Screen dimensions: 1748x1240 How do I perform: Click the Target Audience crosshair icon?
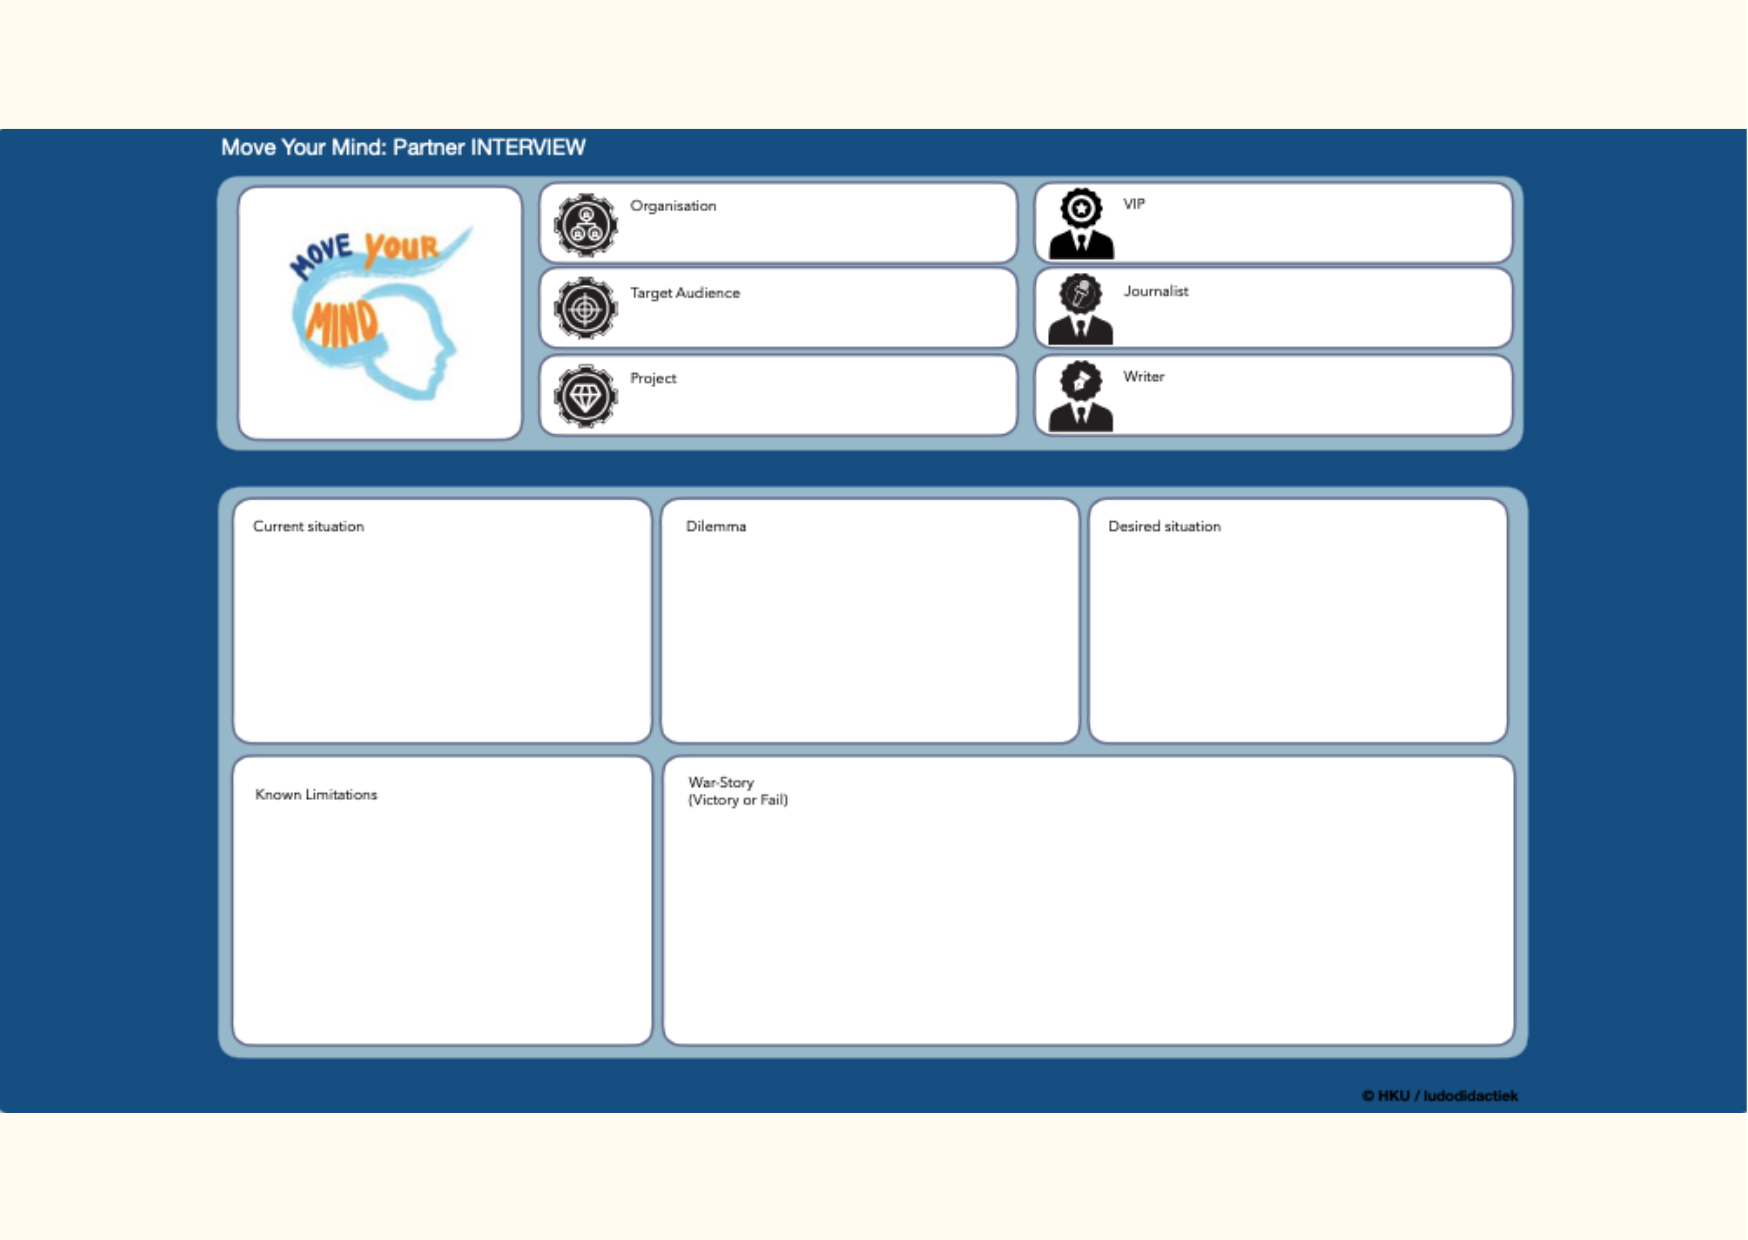586,309
